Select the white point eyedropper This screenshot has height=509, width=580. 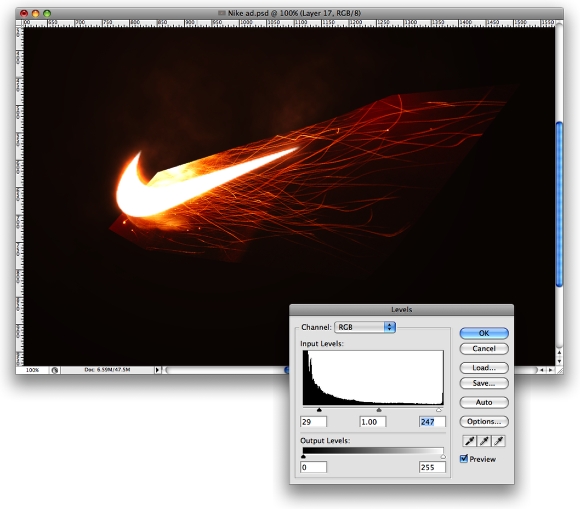click(x=498, y=441)
